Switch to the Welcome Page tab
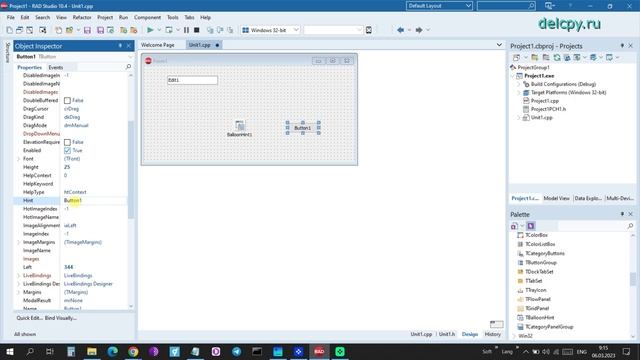 point(158,45)
